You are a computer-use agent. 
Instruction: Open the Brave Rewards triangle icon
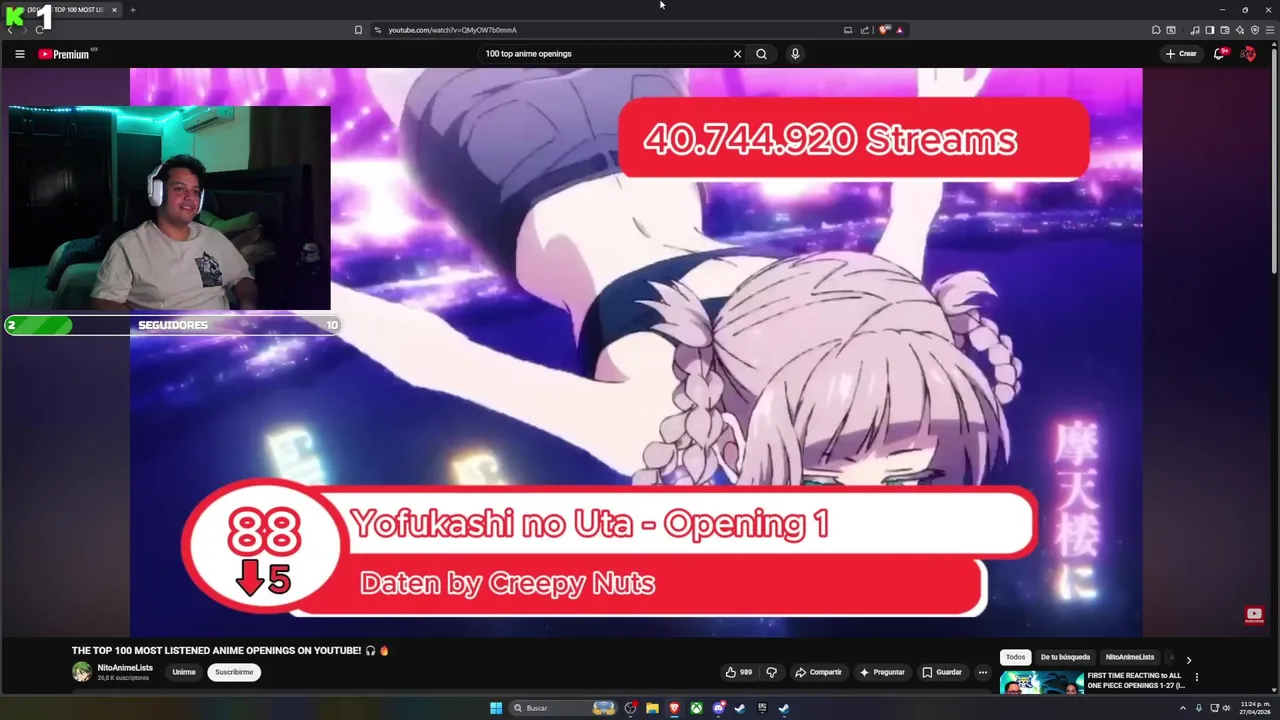tap(899, 30)
